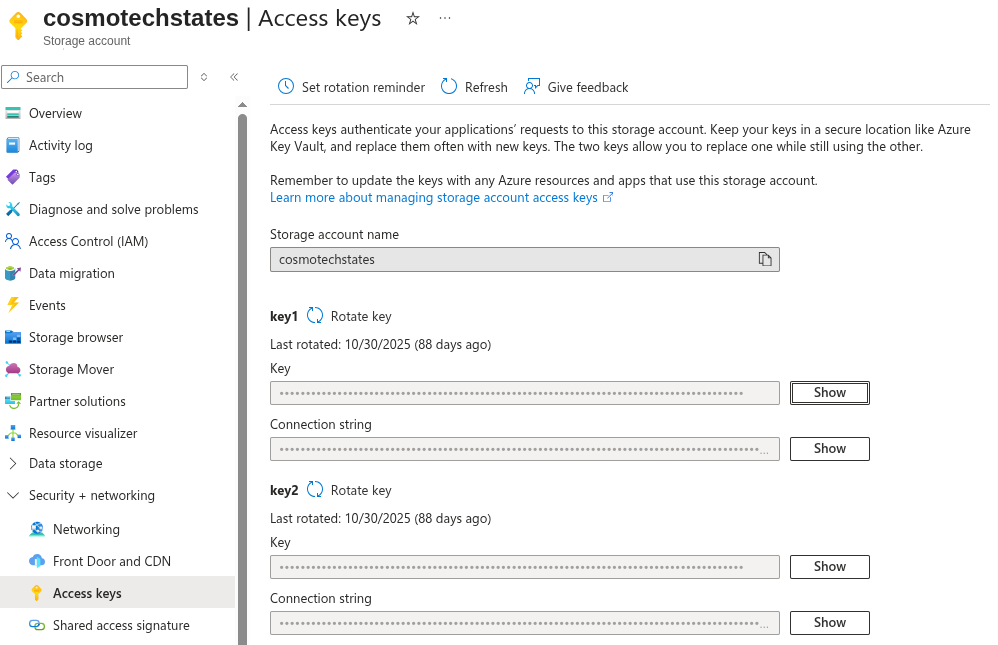Select the Shared access signature menu item
Screen dimensions: 998x645
(x=121, y=625)
